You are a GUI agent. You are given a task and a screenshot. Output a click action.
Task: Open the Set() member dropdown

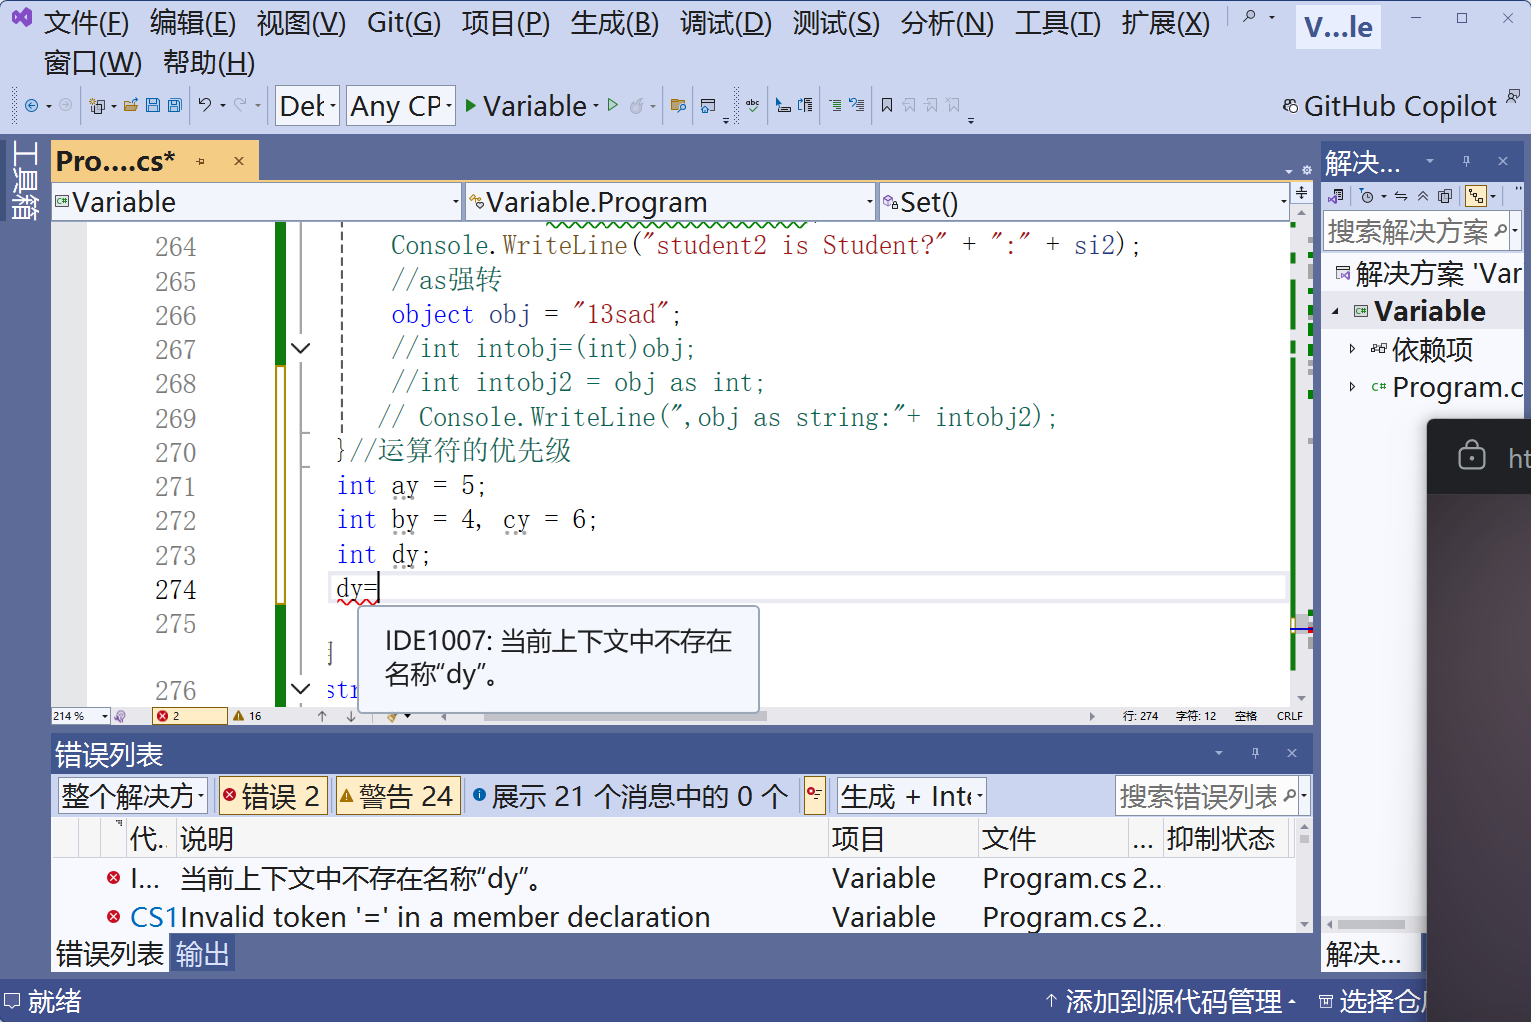coord(1084,202)
